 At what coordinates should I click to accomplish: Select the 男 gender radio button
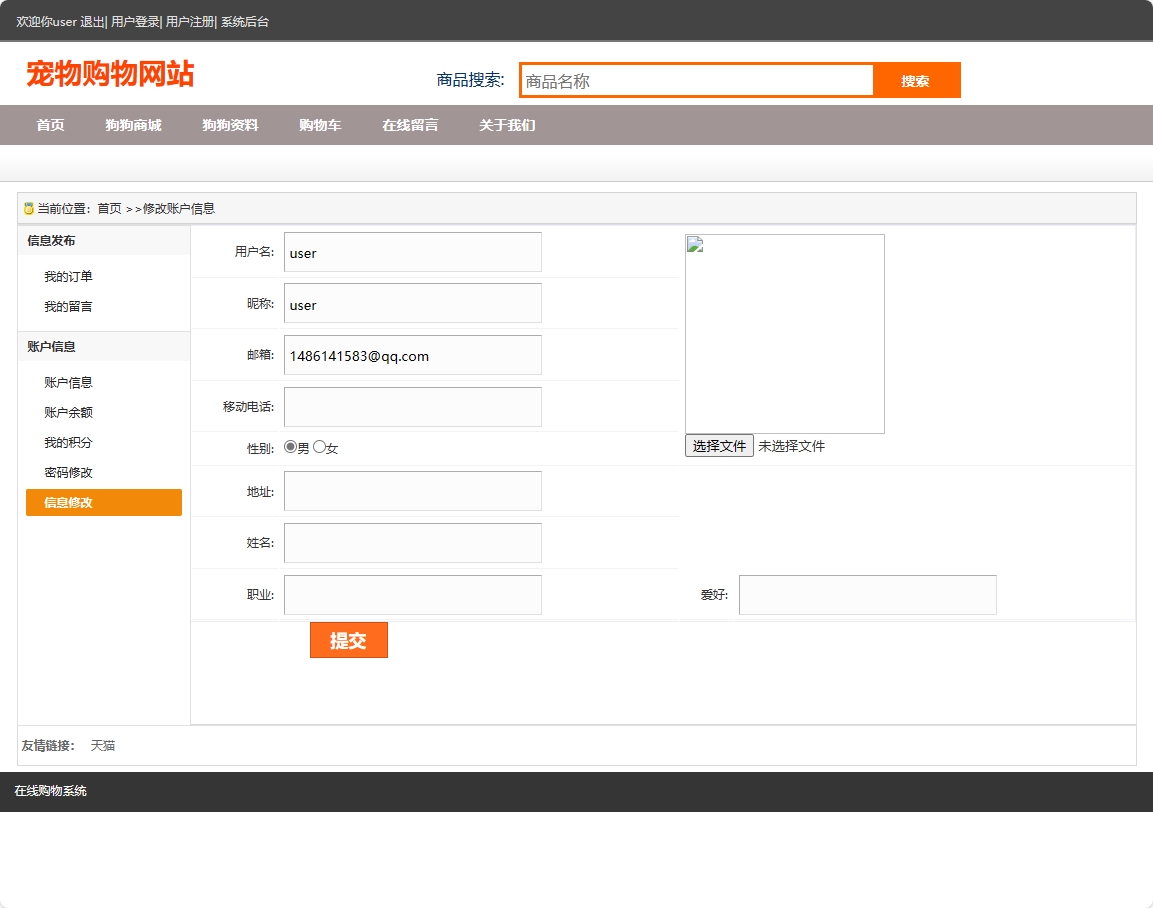click(291, 447)
